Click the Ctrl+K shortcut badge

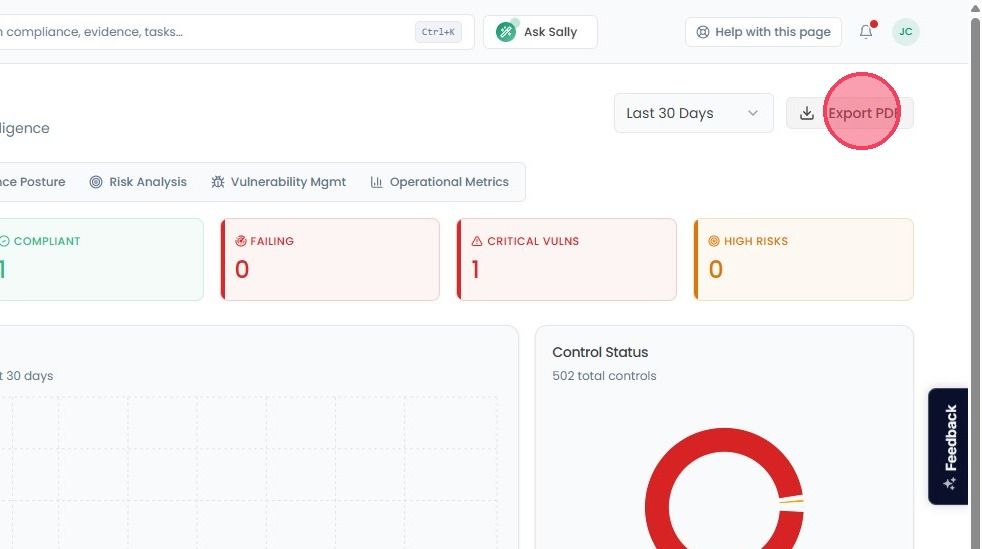438,32
